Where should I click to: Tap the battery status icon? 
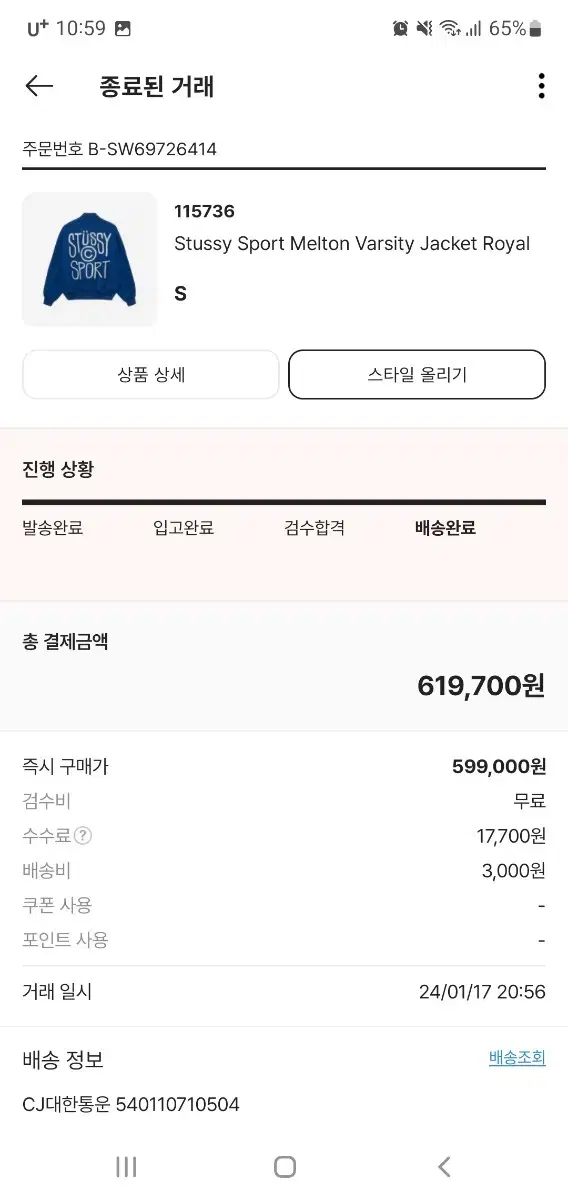[x=535, y=29]
